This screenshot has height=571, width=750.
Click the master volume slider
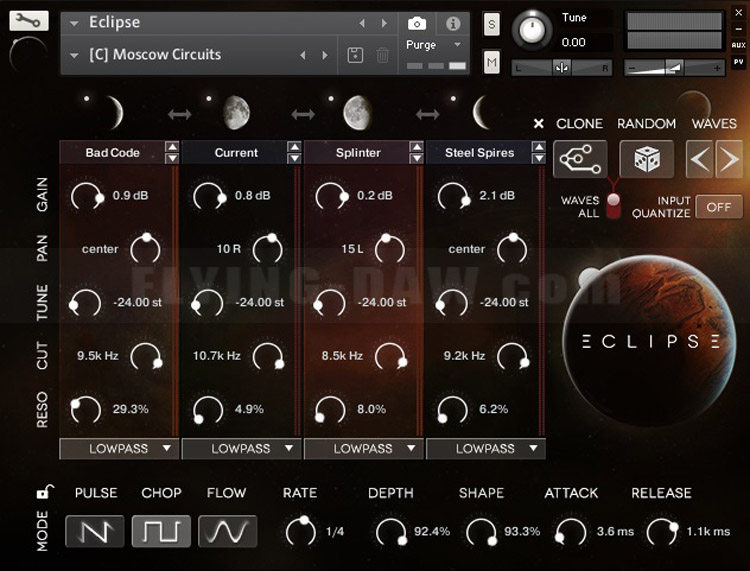pyautogui.click(x=674, y=68)
